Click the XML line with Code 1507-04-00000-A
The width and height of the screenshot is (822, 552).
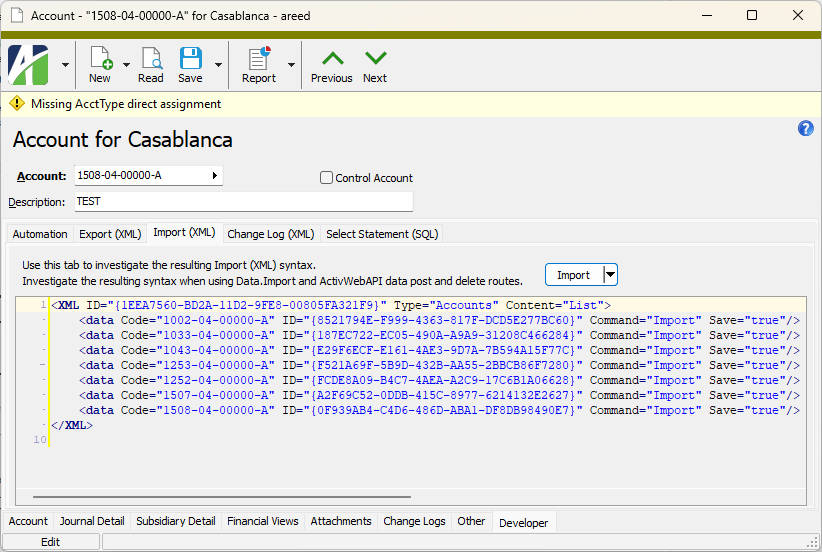pyautogui.click(x=439, y=395)
